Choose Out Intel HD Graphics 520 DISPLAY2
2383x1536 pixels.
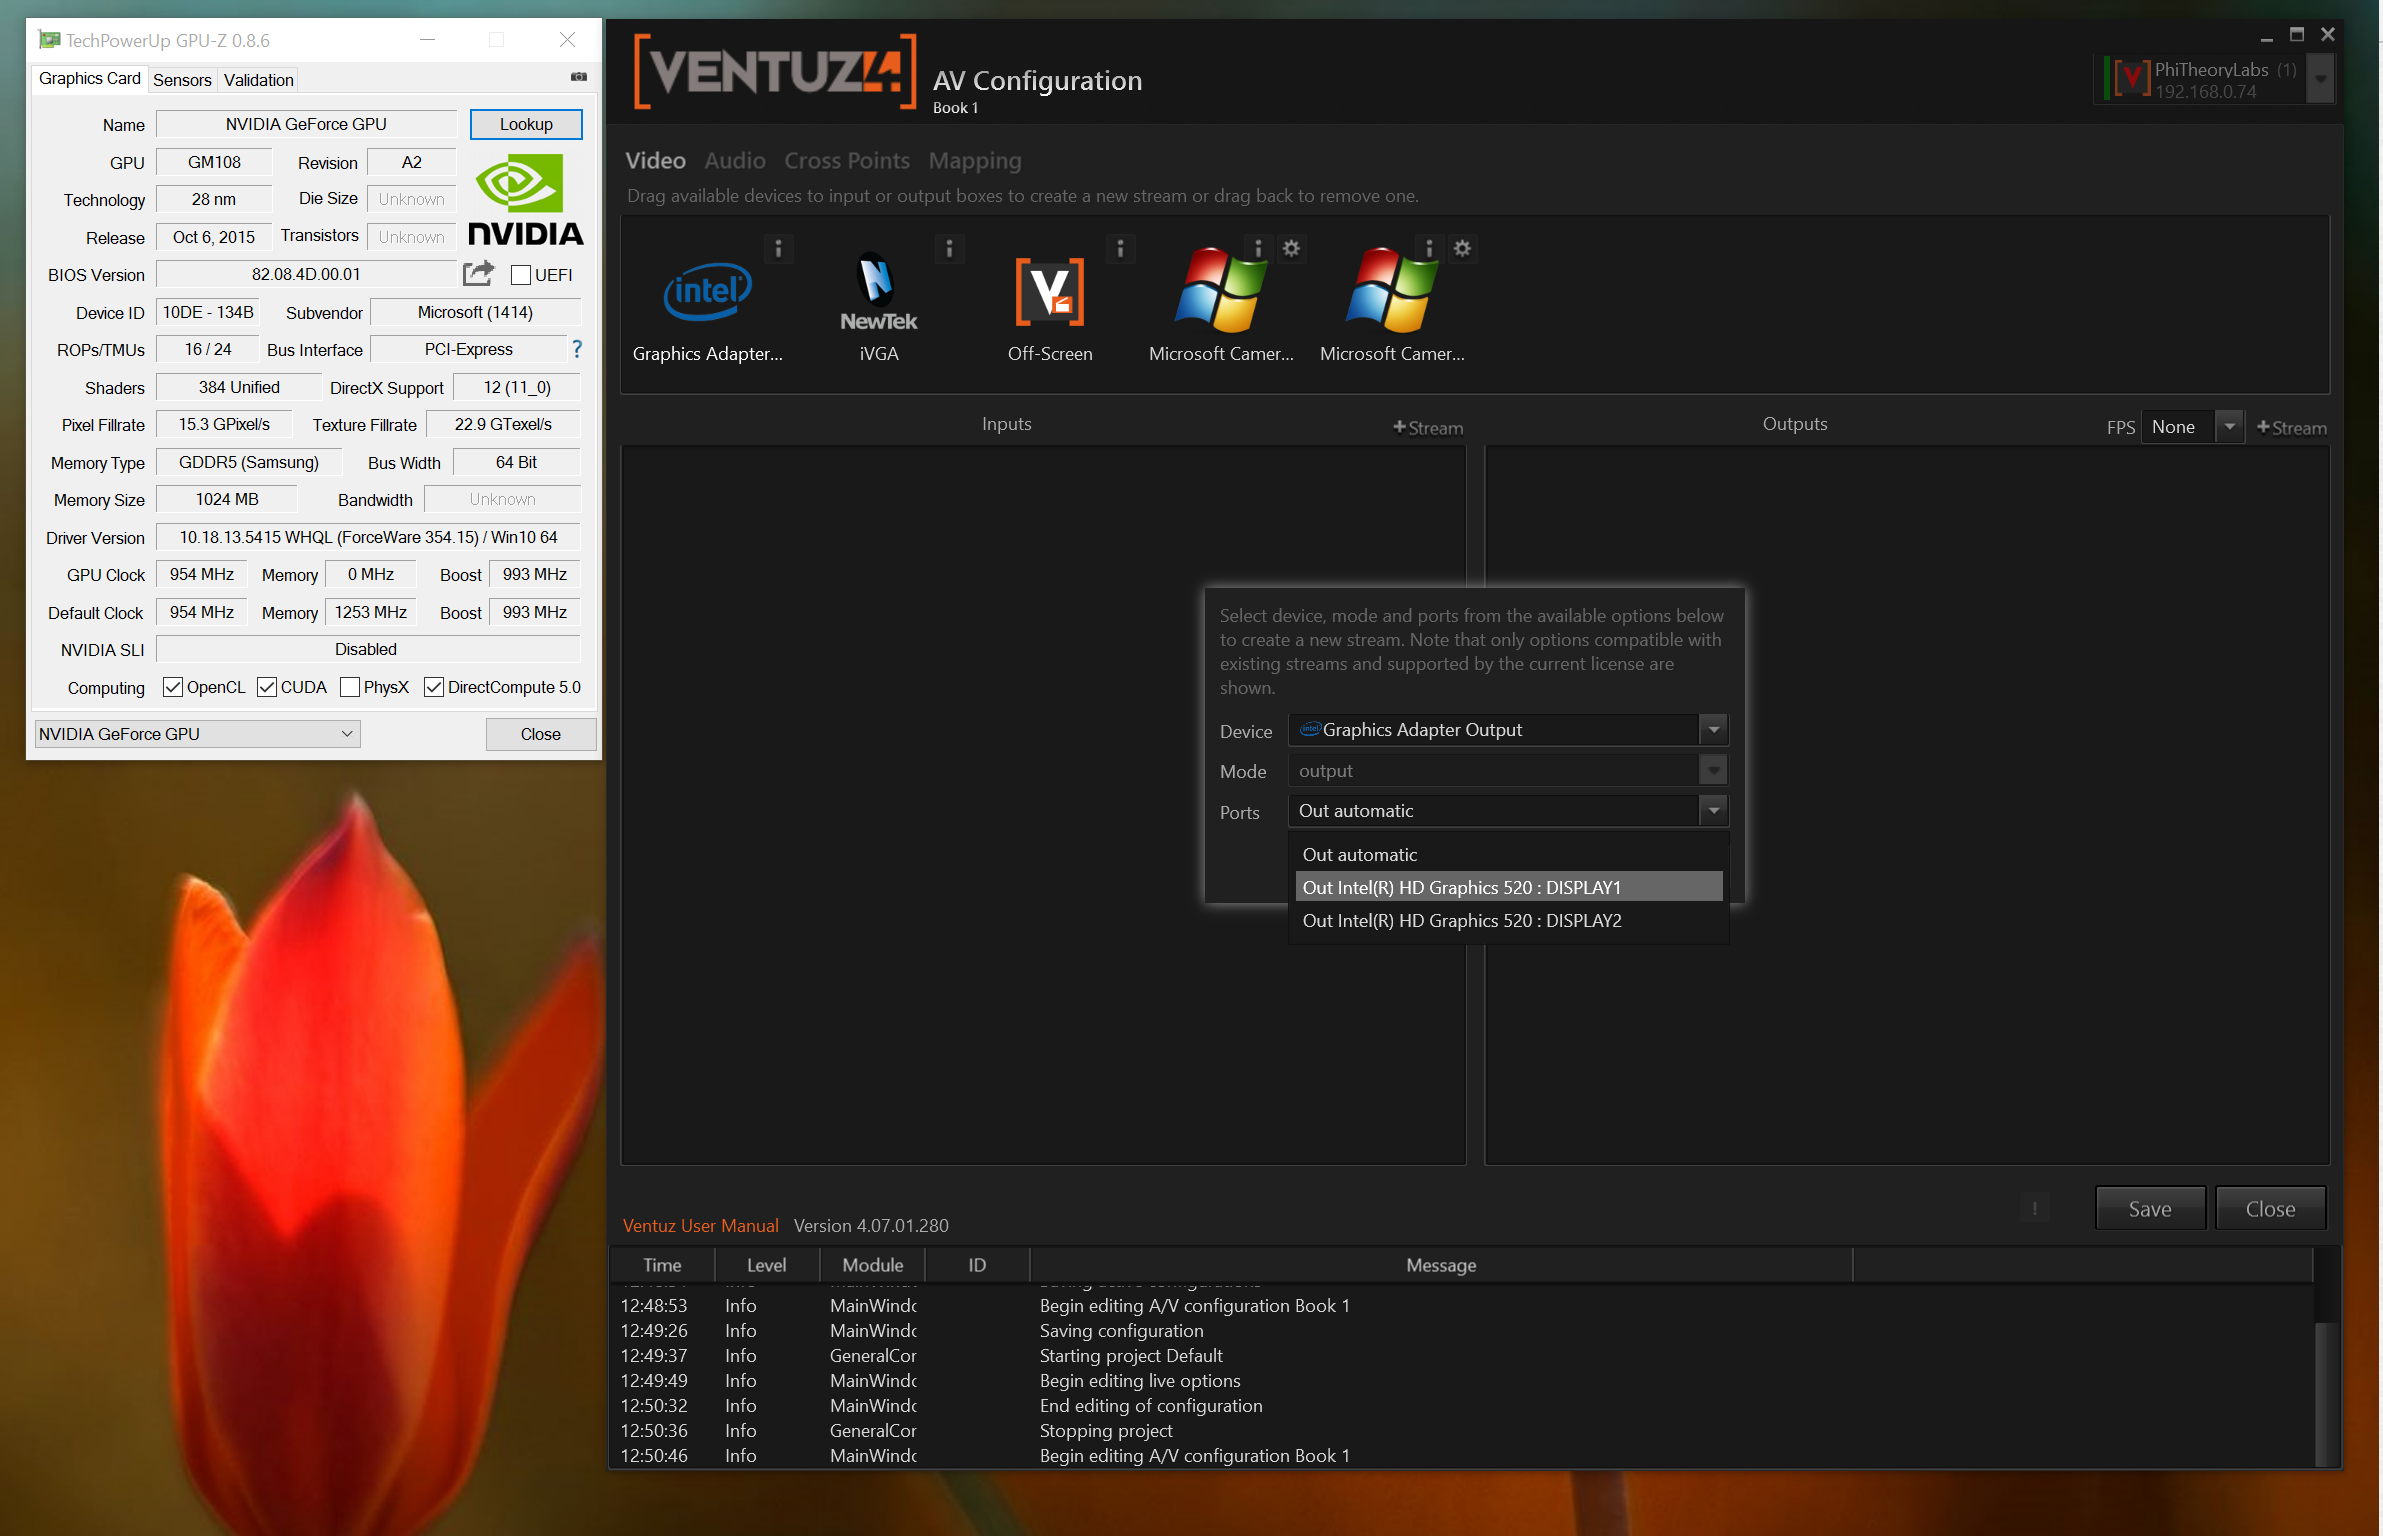click(1461, 920)
